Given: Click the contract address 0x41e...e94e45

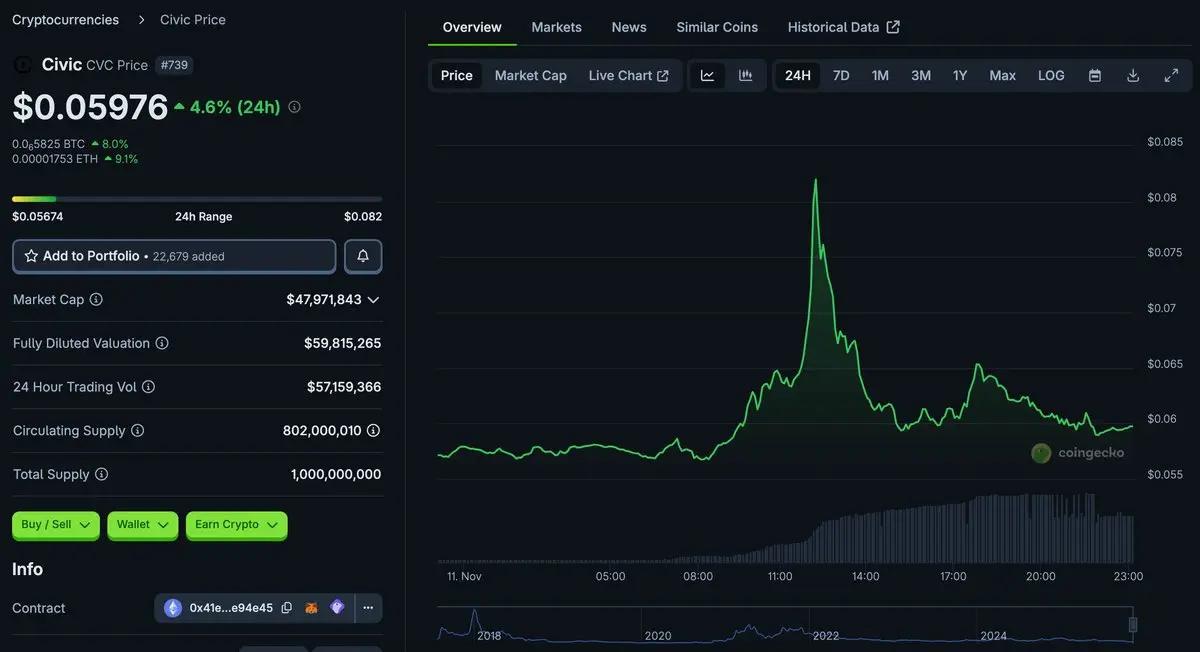Looking at the screenshot, I should (x=231, y=608).
